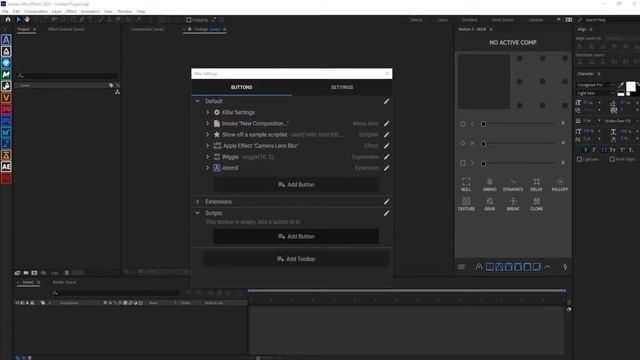Screen dimensions: 640x360
Task: Click the Motion NULL tool icon
Action: (x=466, y=184)
